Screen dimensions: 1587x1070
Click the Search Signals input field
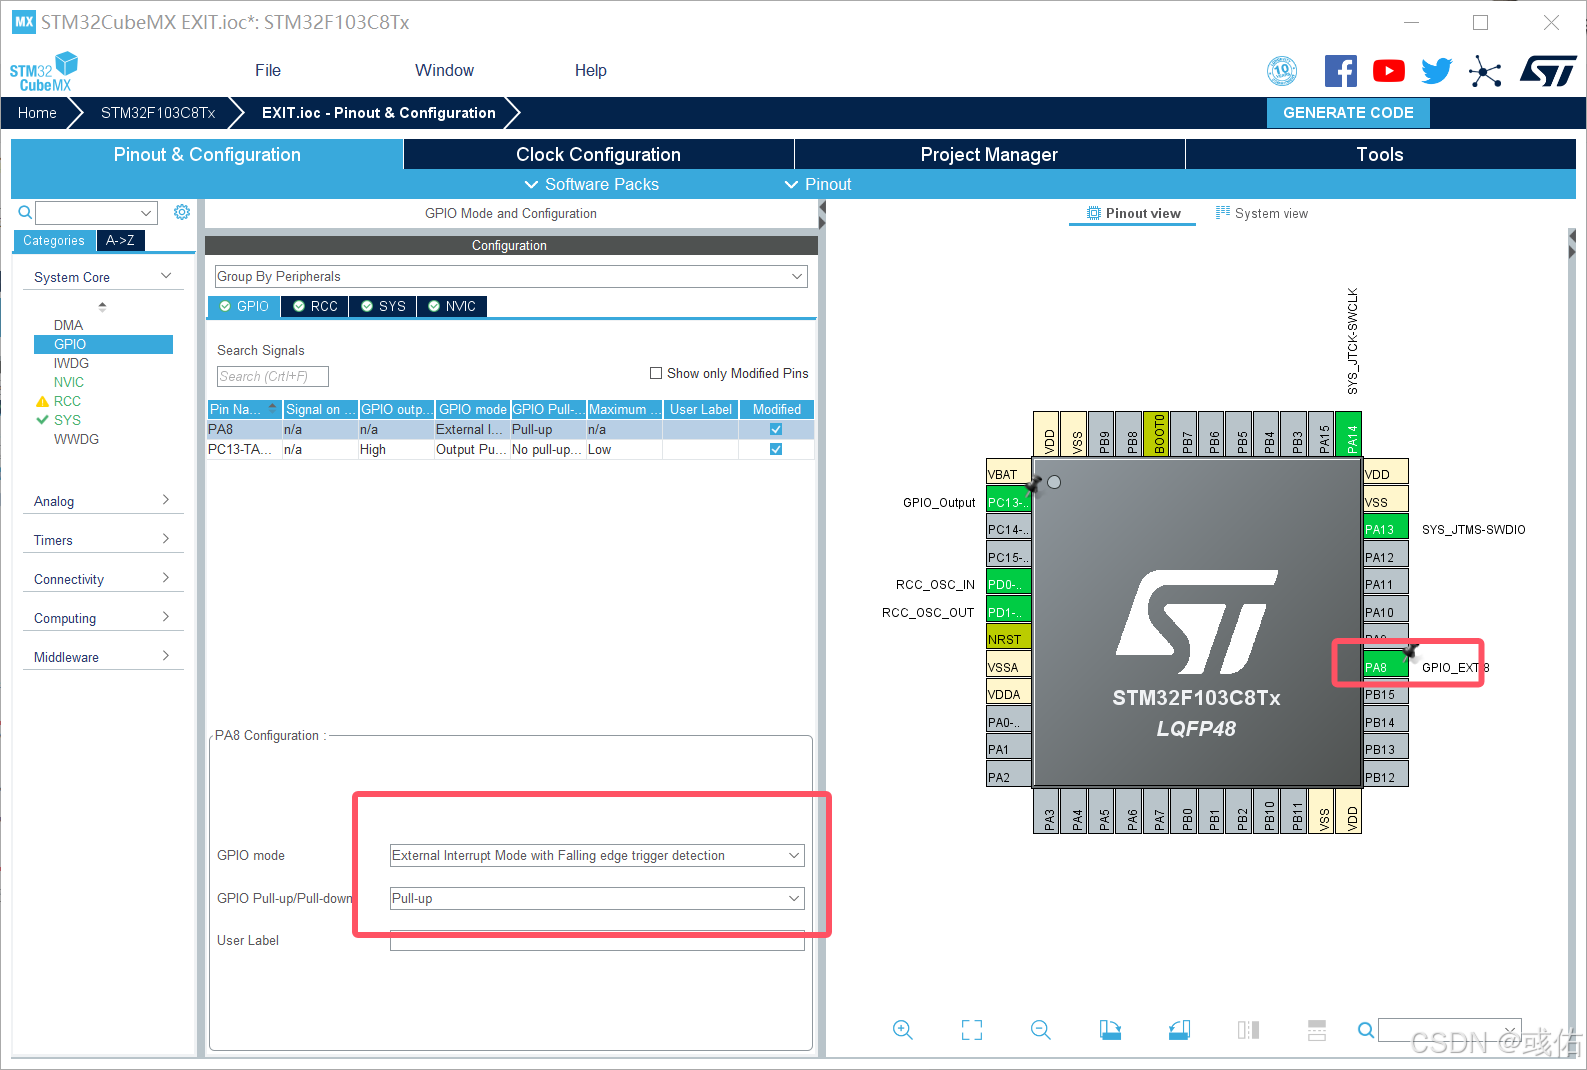pos(273,376)
